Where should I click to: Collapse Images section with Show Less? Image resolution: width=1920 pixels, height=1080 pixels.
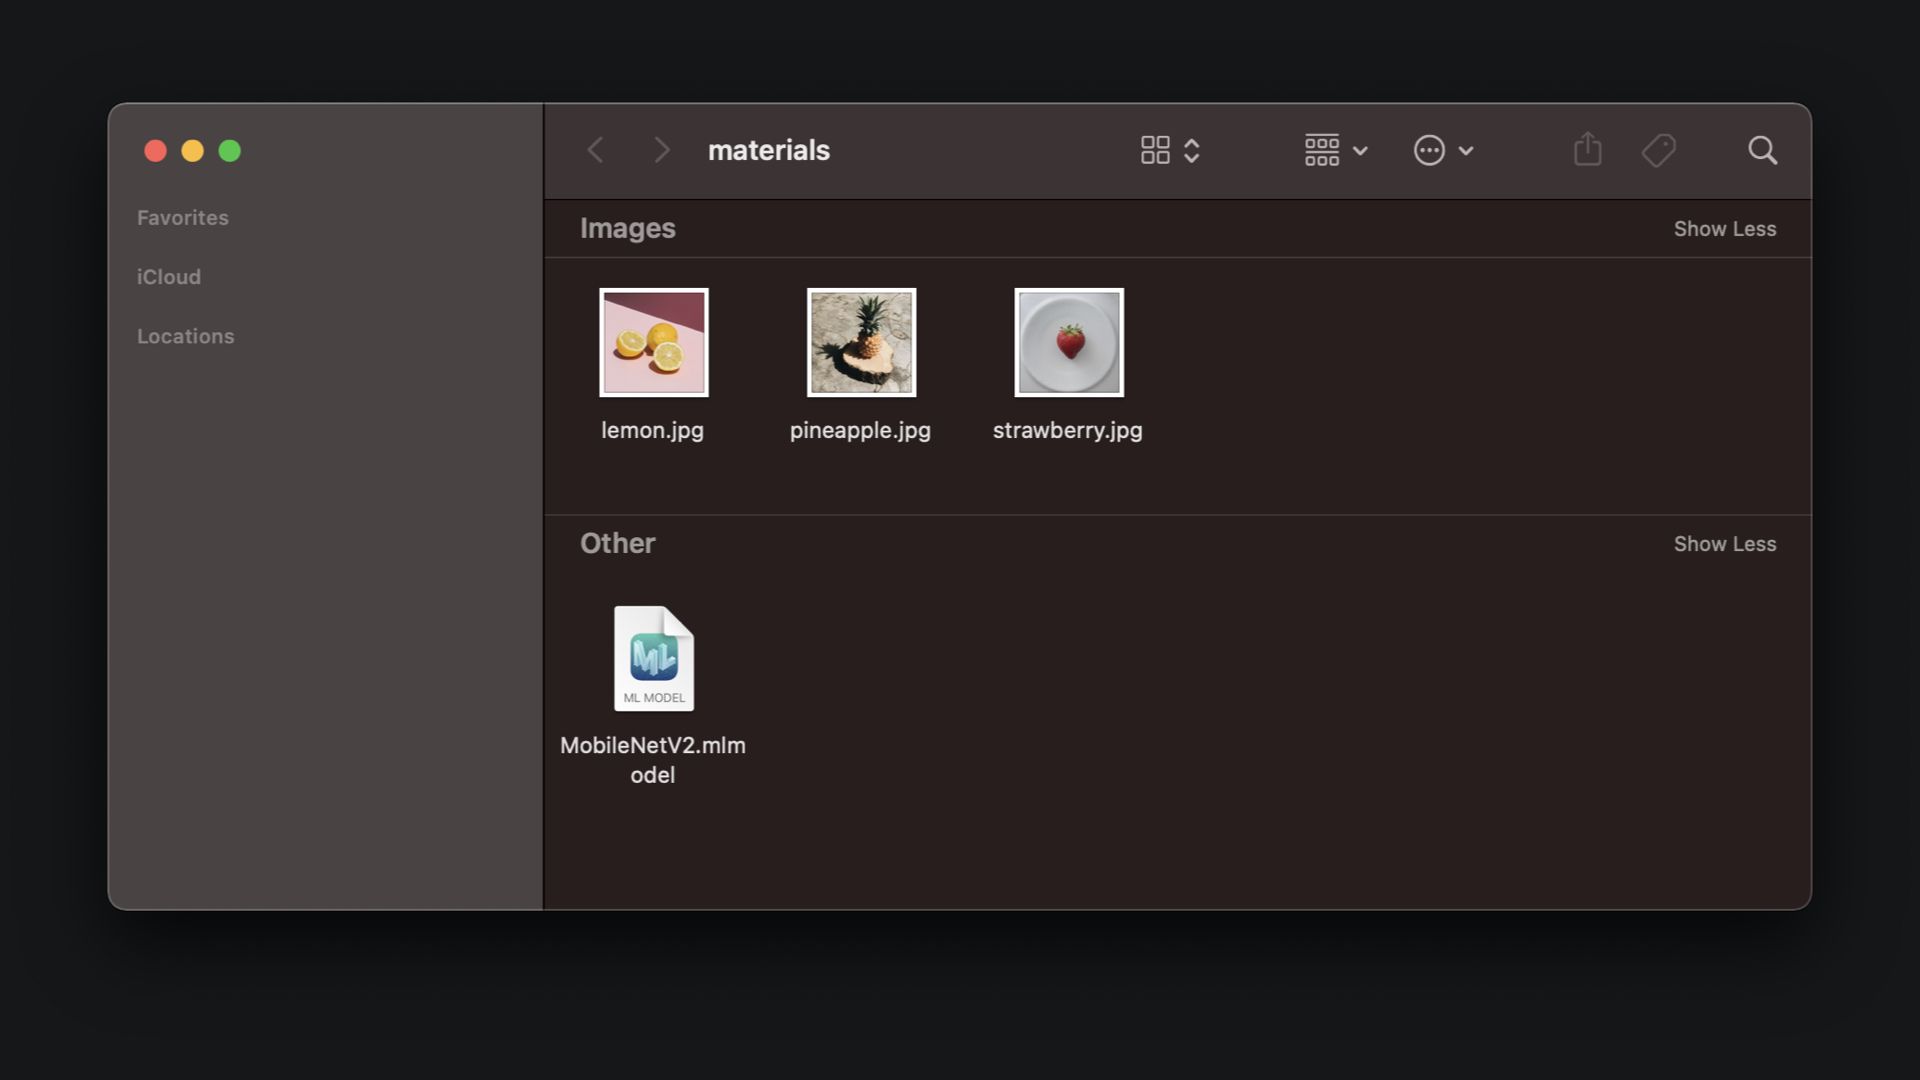(1724, 229)
